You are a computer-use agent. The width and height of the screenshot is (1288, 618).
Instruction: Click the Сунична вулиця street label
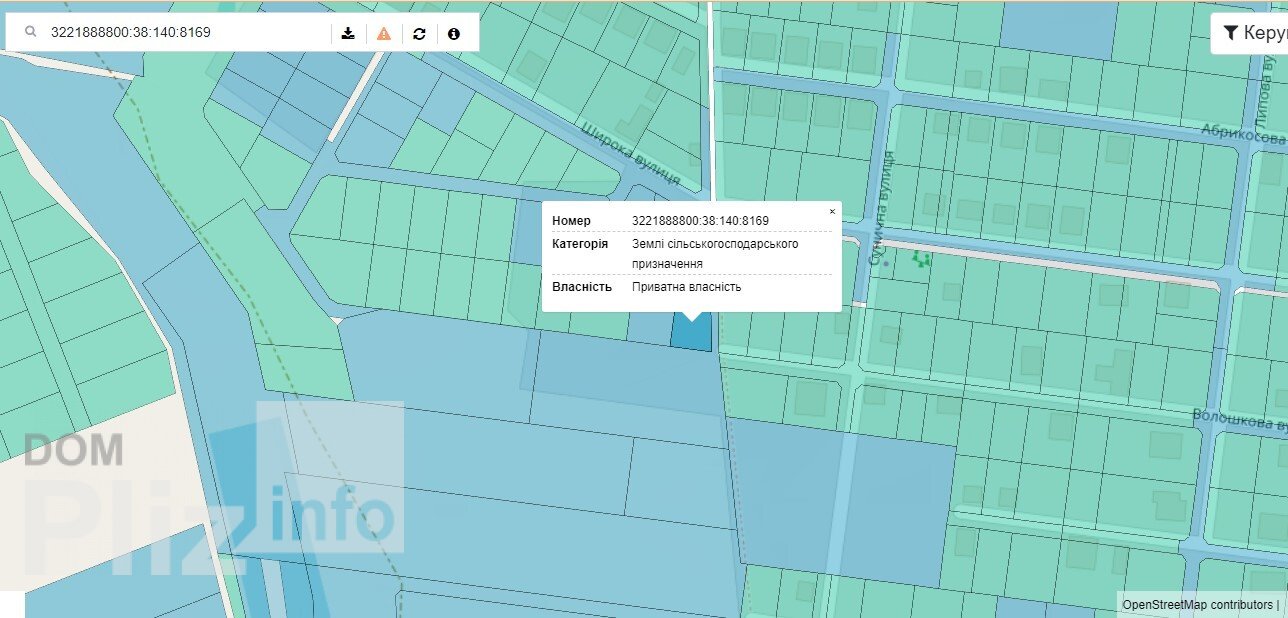[x=878, y=208]
